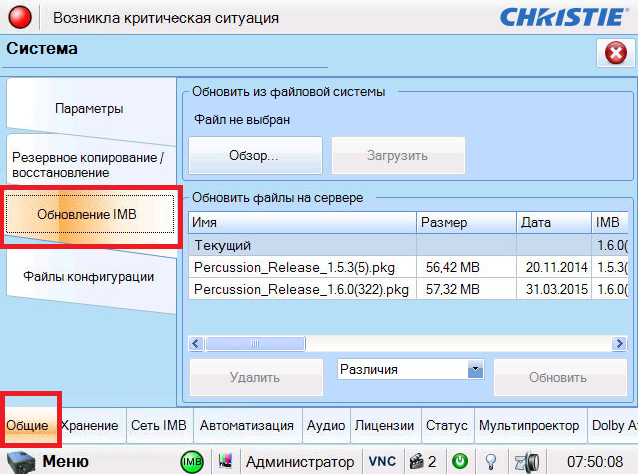
Task: Open the Сеть IMB tab
Action: click(x=159, y=426)
